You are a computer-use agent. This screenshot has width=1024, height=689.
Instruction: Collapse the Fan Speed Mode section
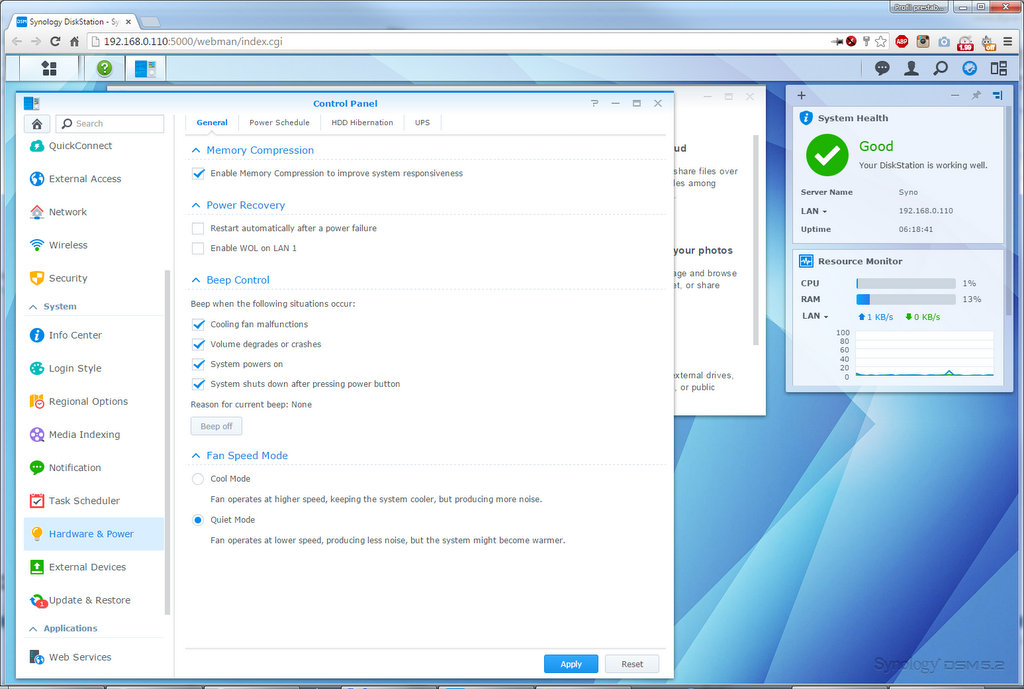tap(196, 456)
